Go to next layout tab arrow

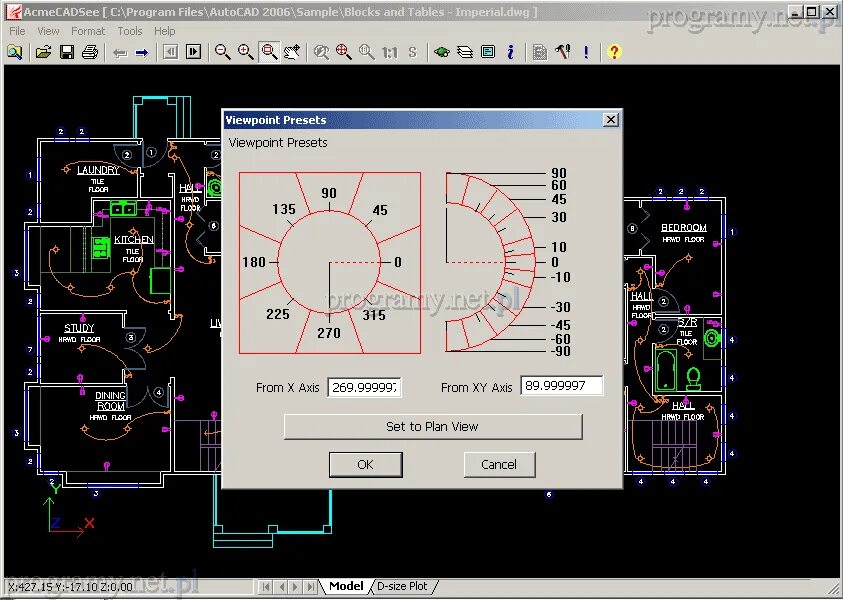click(295, 587)
